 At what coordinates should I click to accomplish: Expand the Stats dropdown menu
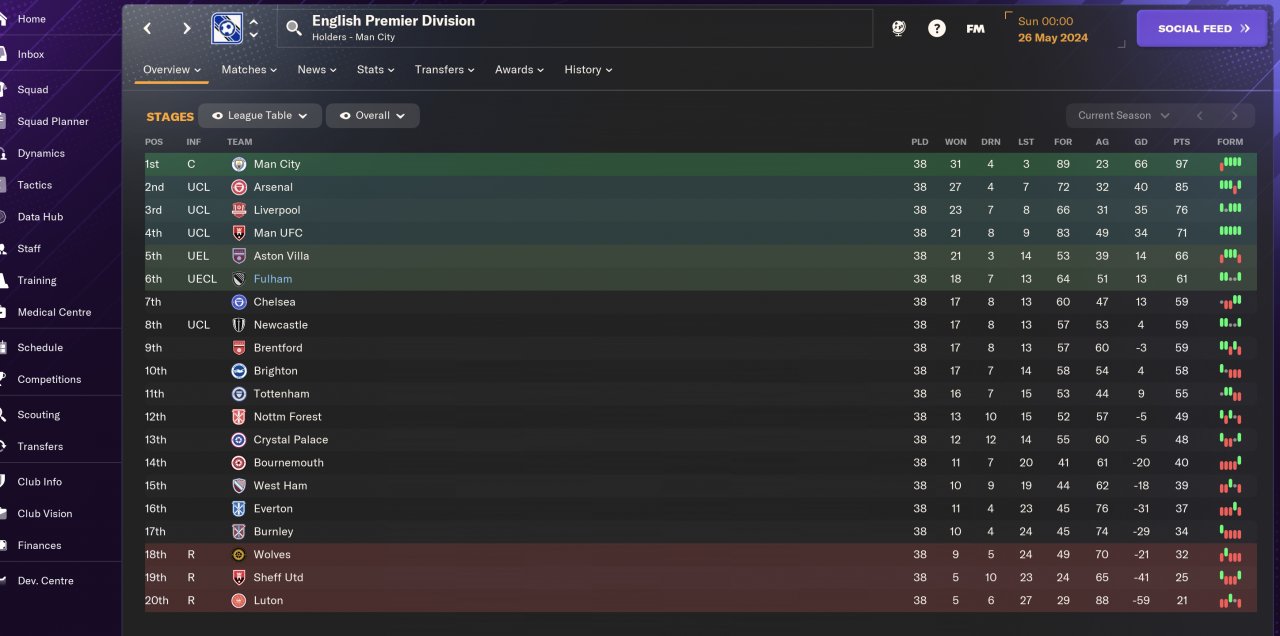[376, 70]
